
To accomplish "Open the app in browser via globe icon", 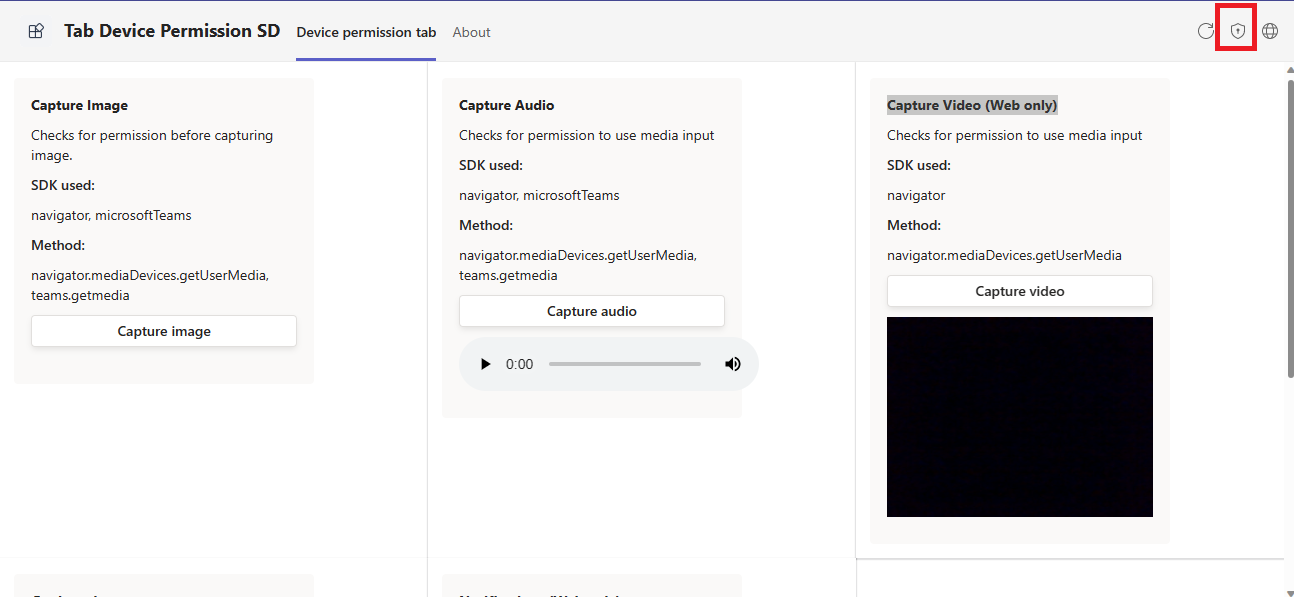I will [1269, 31].
